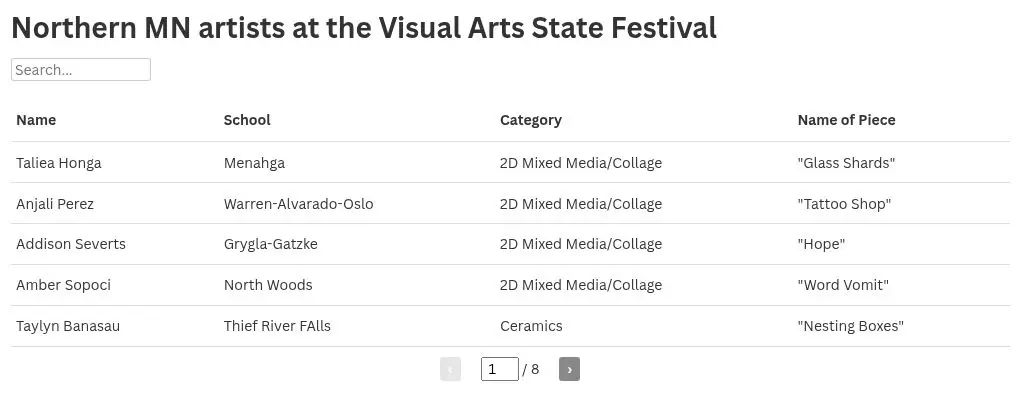Image resolution: width=1020 pixels, height=401 pixels.
Task: Go to the next table page
Action: pos(569,370)
